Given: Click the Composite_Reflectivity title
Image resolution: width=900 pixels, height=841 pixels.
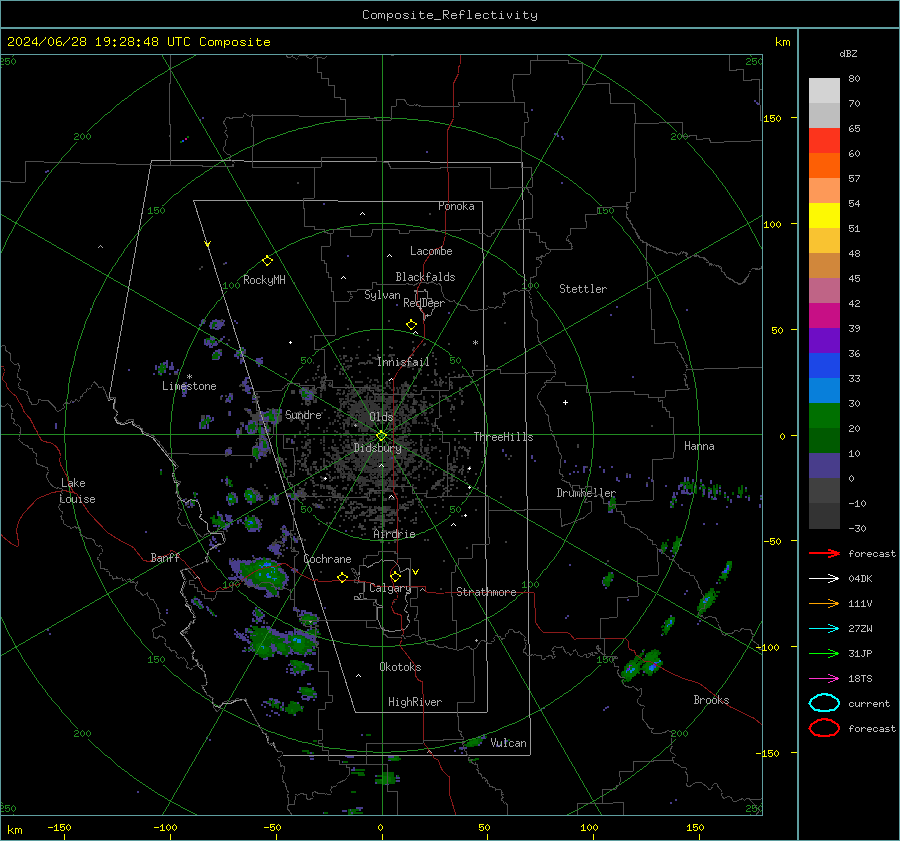Looking at the screenshot, I should pos(450,15).
